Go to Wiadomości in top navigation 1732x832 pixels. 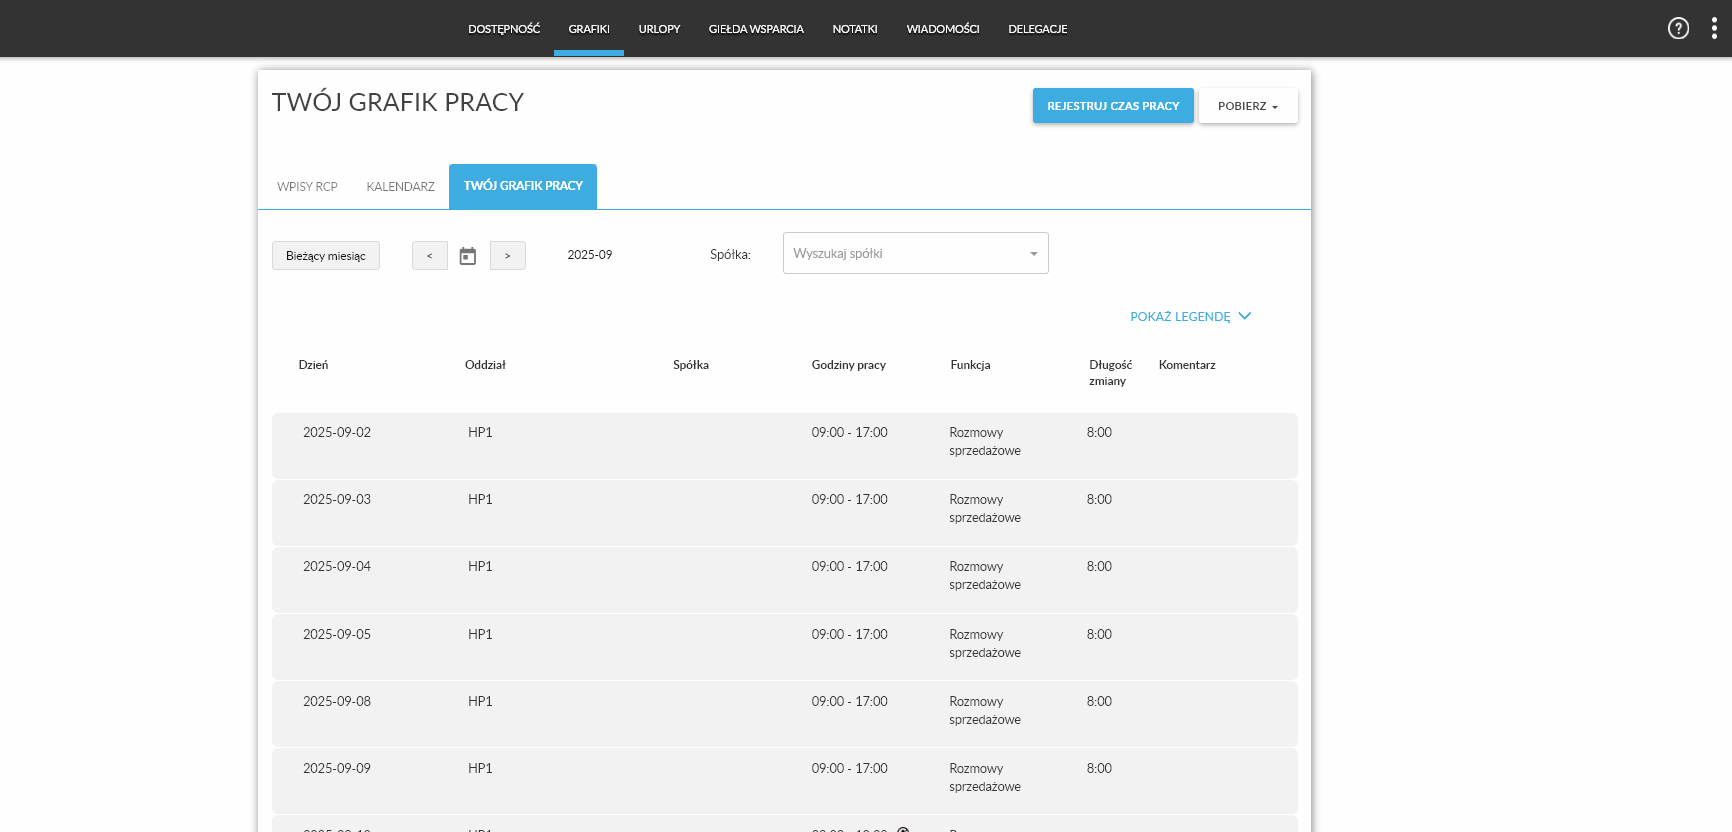pos(942,29)
